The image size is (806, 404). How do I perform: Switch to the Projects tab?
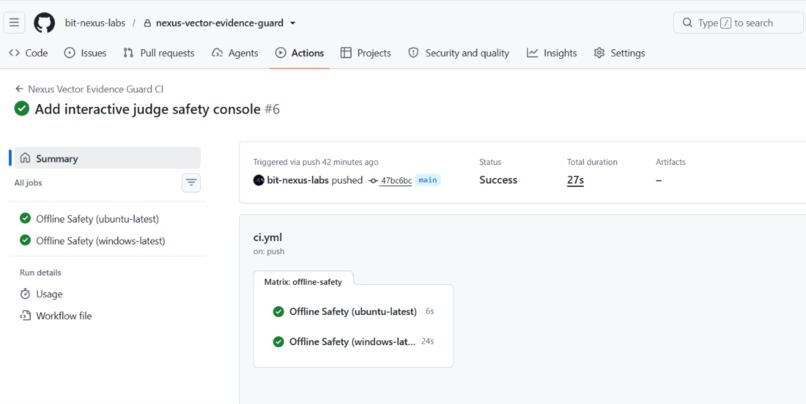pyautogui.click(x=365, y=53)
